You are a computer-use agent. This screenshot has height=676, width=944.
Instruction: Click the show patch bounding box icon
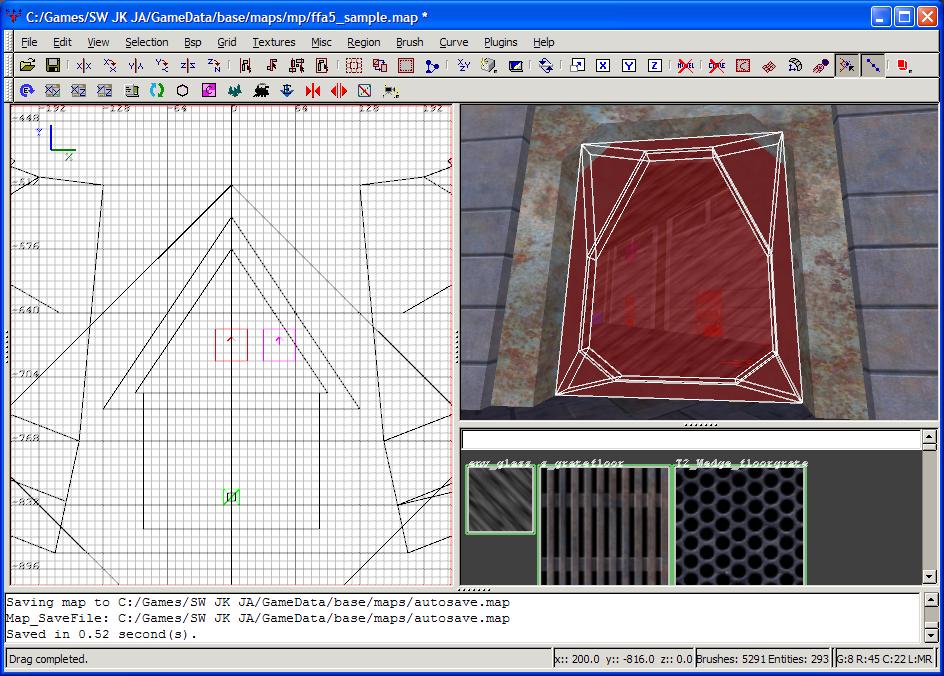click(x=743, y=65)
